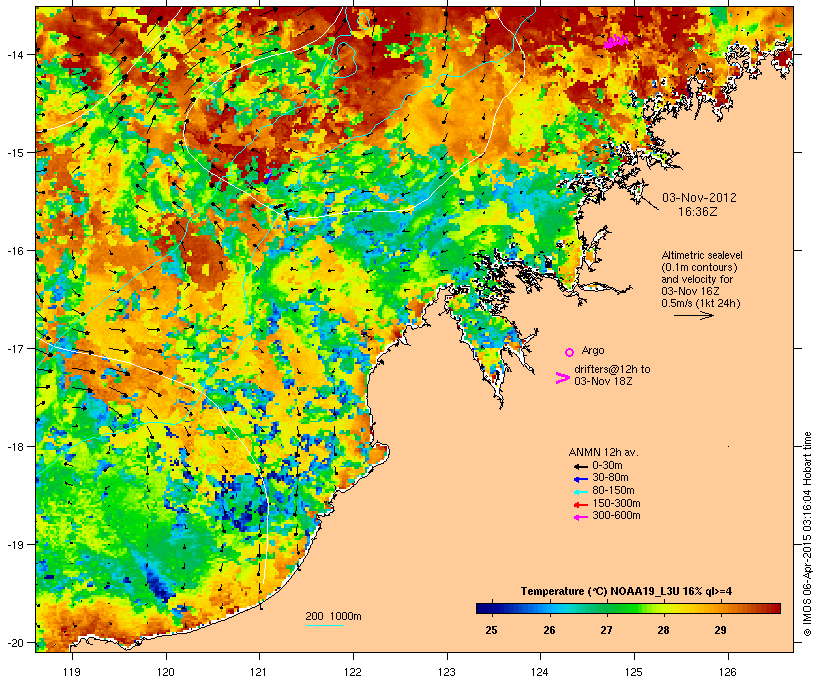Click the colorbar tick label 28
Viewport: 820px width, 680px height.
pyautogui.click(x=663, y=630)
